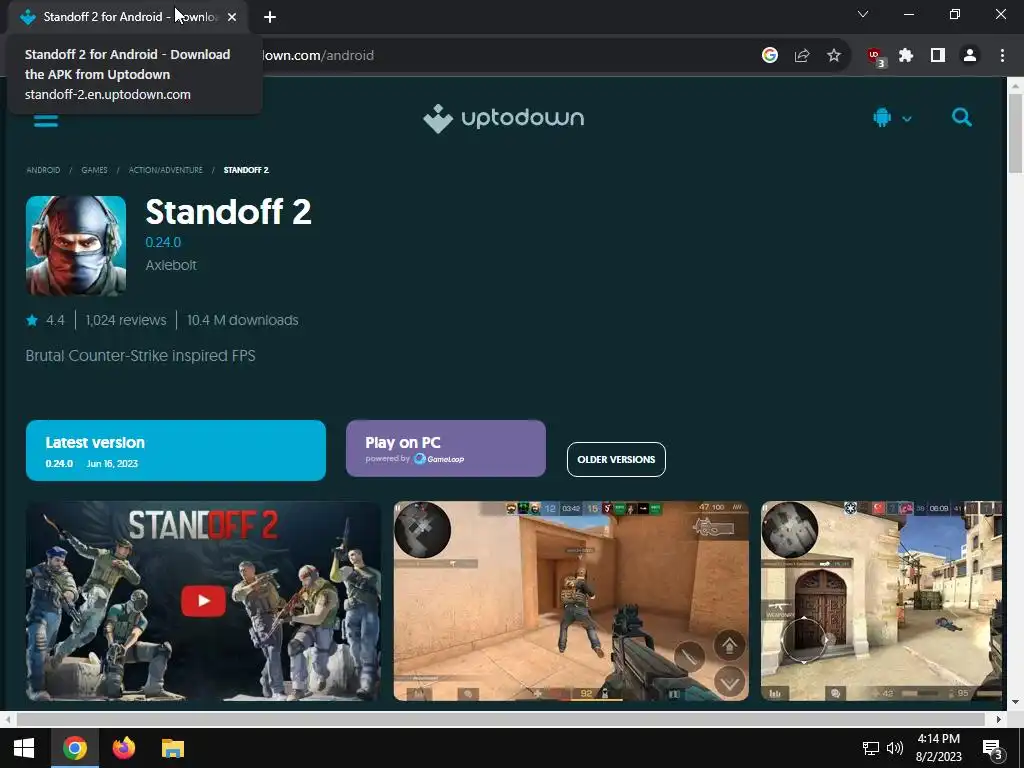Open developer Axlebolt page
The image size is (1024, 768).
(x=170, y=265)
